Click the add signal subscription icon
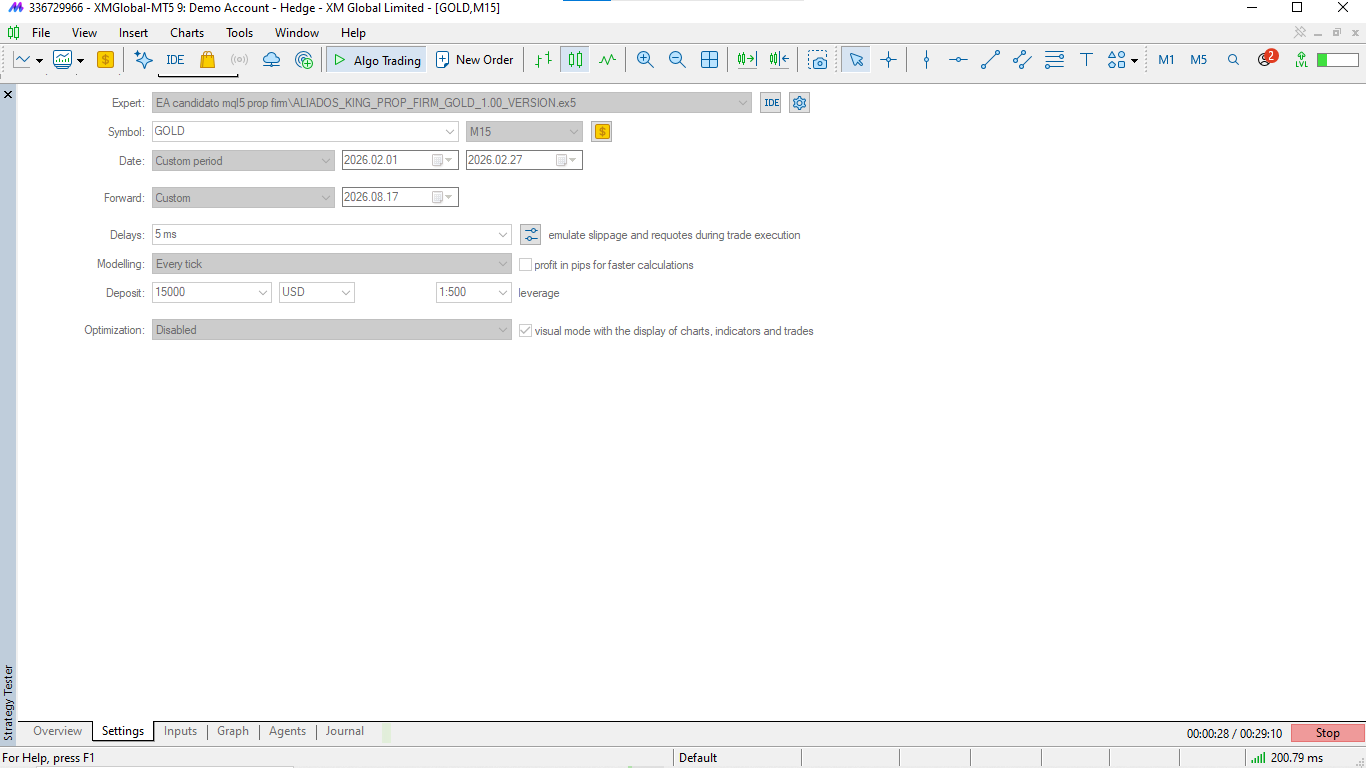 [304, 60]
